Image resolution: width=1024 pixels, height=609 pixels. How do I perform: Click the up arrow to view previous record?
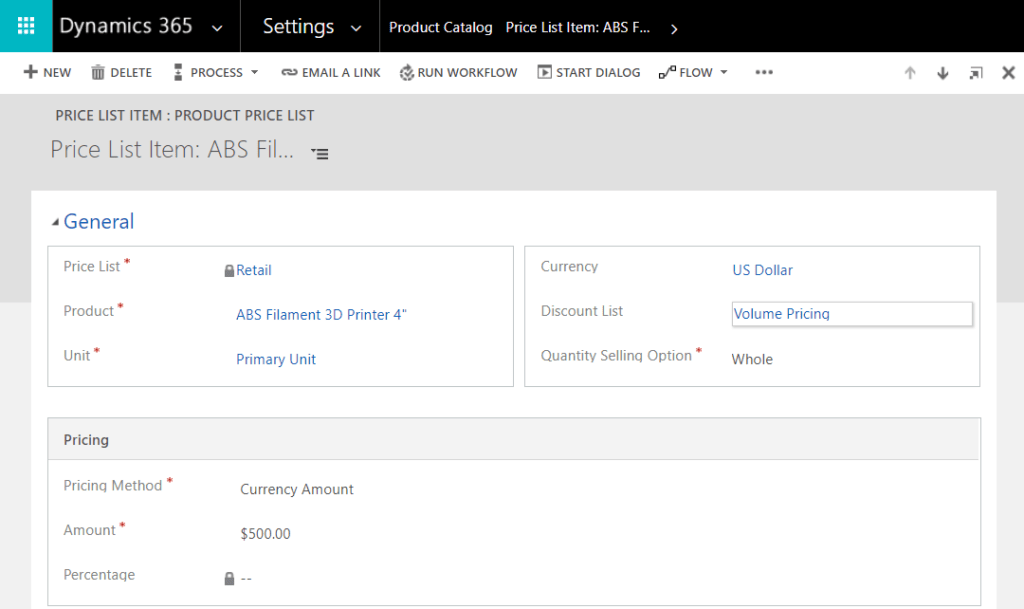tap(910, 72)
